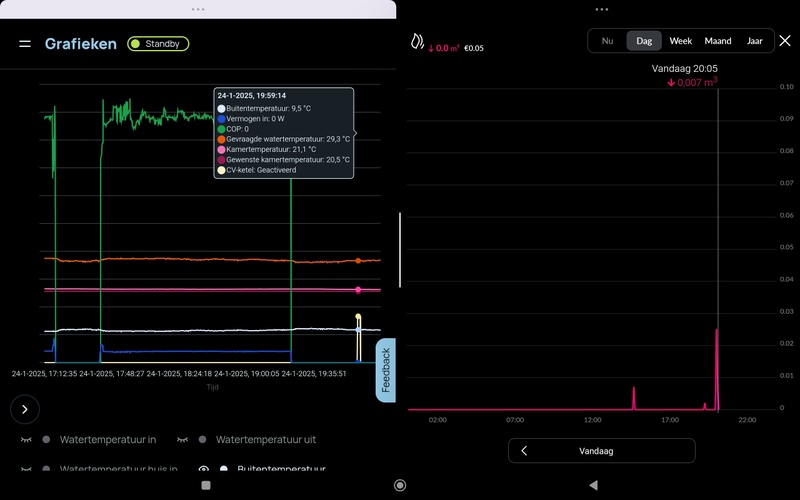This screenshot has width=800, height=500.
Task: Select the Dag tab
Action: click(x=644, y=41)
